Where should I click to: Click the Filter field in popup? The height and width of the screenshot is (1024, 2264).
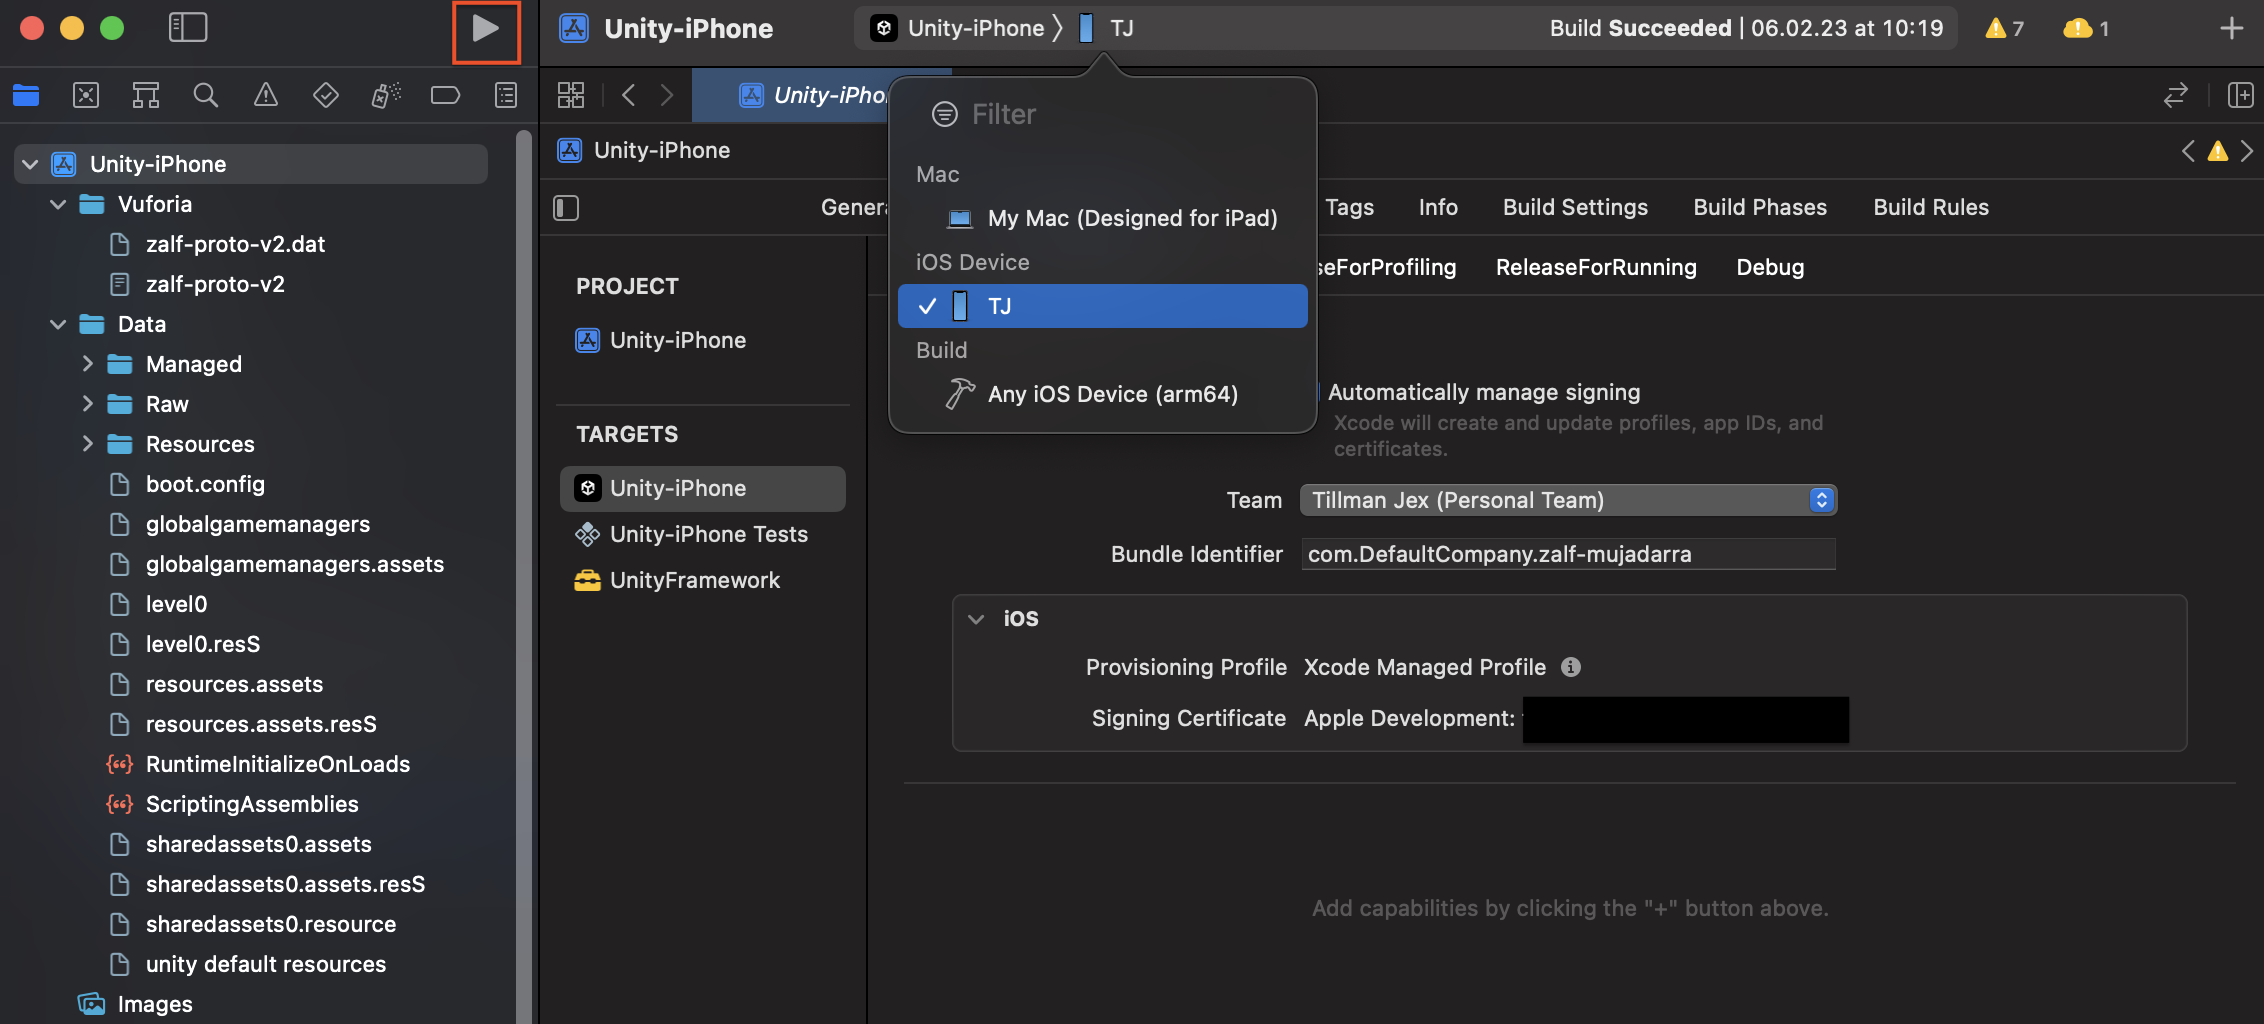pyautogui.click(x=1102, y=115)
